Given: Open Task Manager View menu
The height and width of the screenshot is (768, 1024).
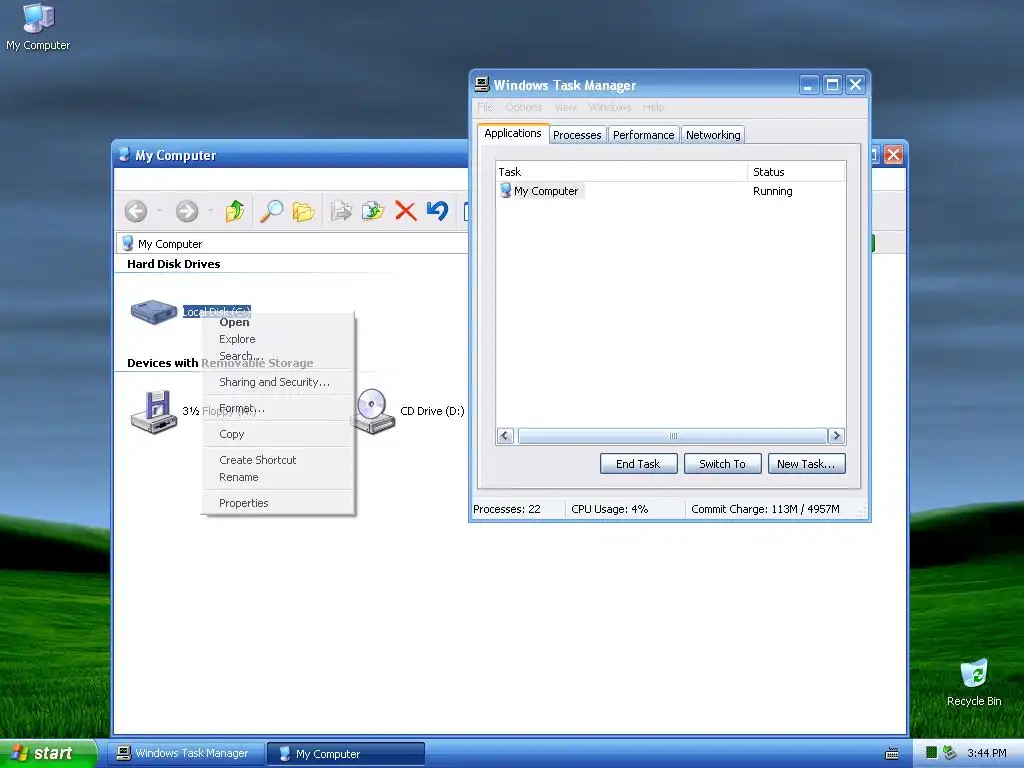Looking at the screenshot, I should [x=566, y=107].
